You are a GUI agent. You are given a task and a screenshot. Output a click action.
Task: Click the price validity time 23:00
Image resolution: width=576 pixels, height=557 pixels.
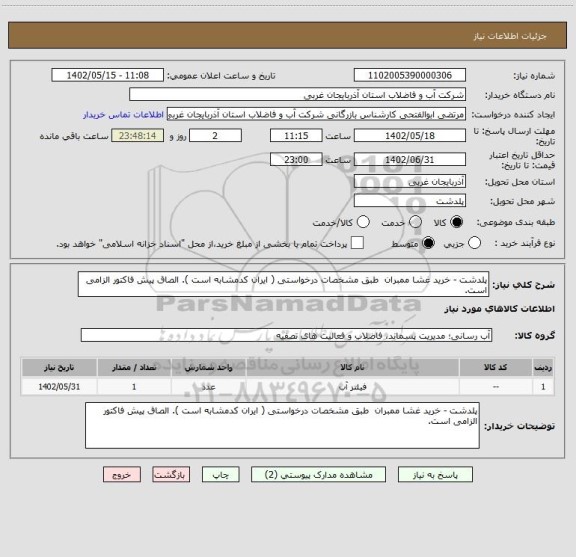pyautogui.click(x=296, y=159)
